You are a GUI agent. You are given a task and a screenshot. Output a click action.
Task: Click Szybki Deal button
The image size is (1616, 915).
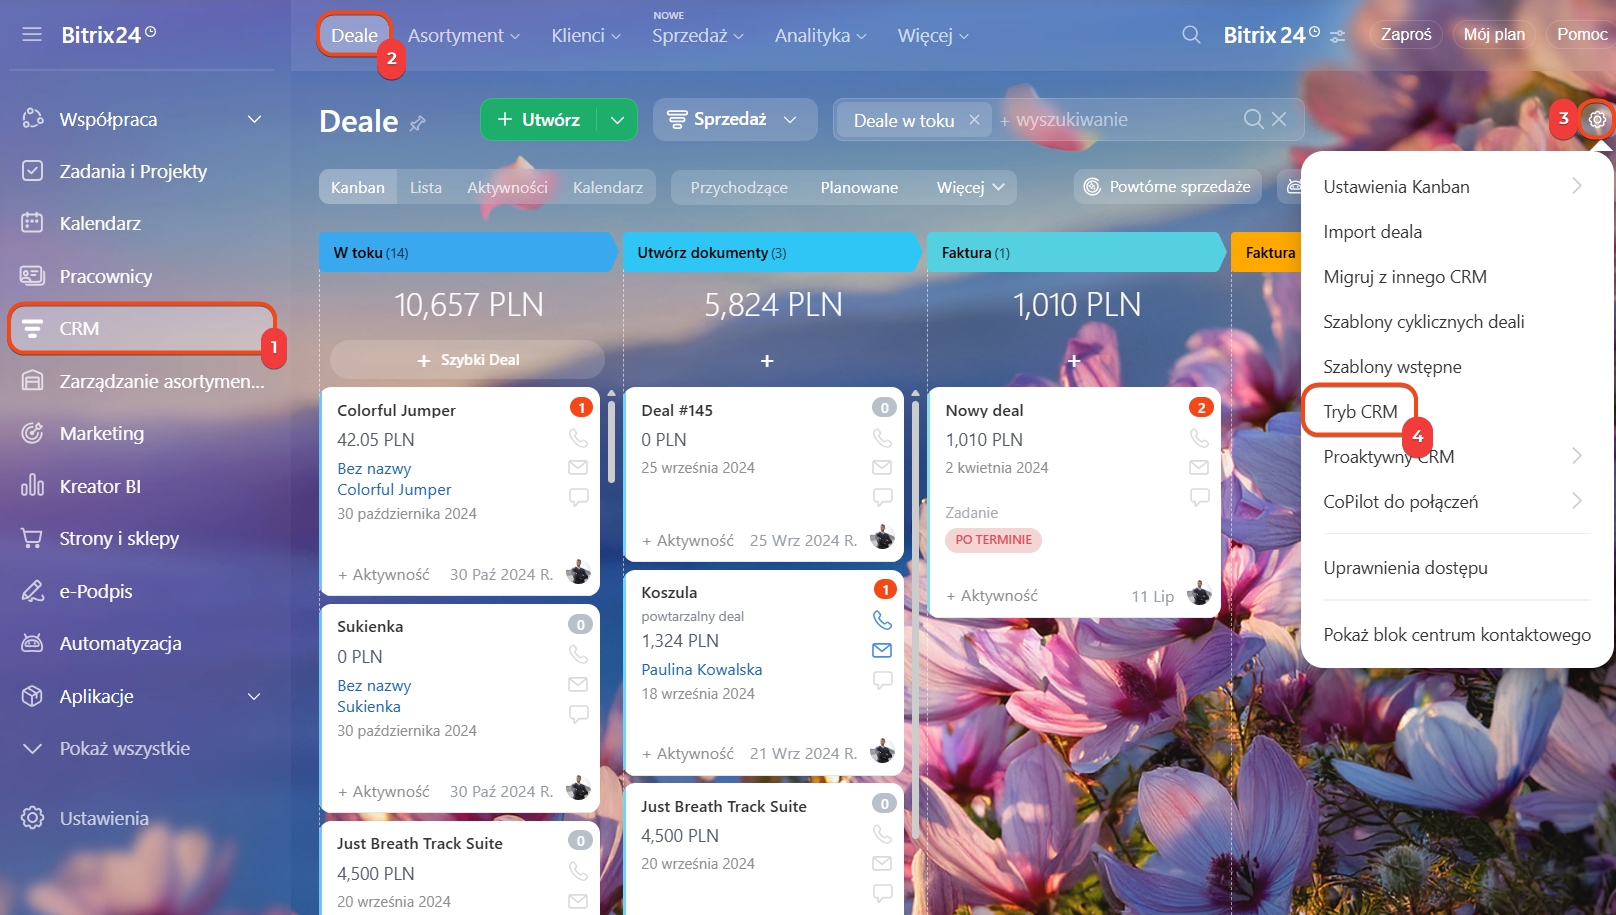(x=467, y=360)
